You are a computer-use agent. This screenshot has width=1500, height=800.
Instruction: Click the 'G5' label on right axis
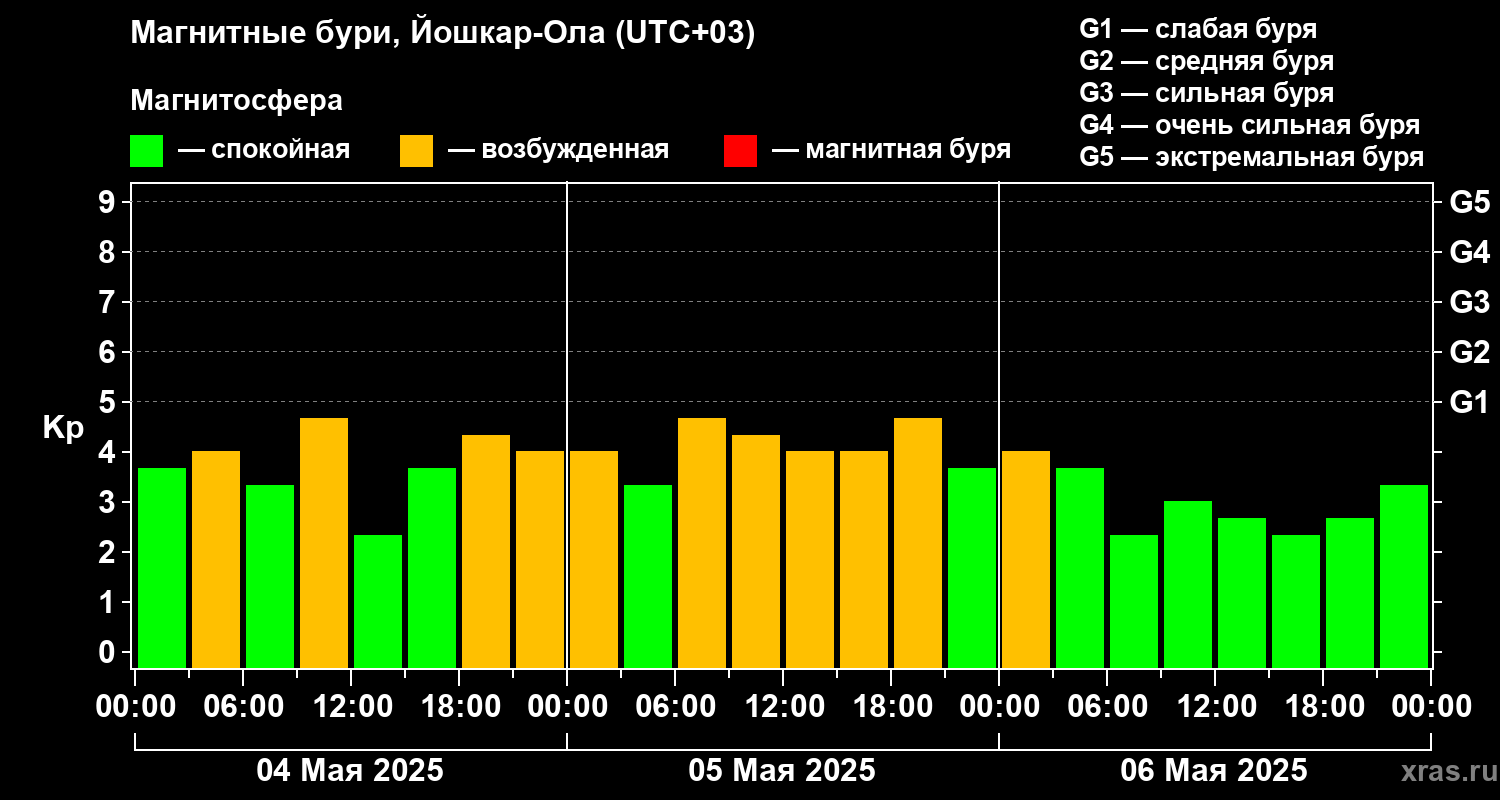tap(1469, 202)
